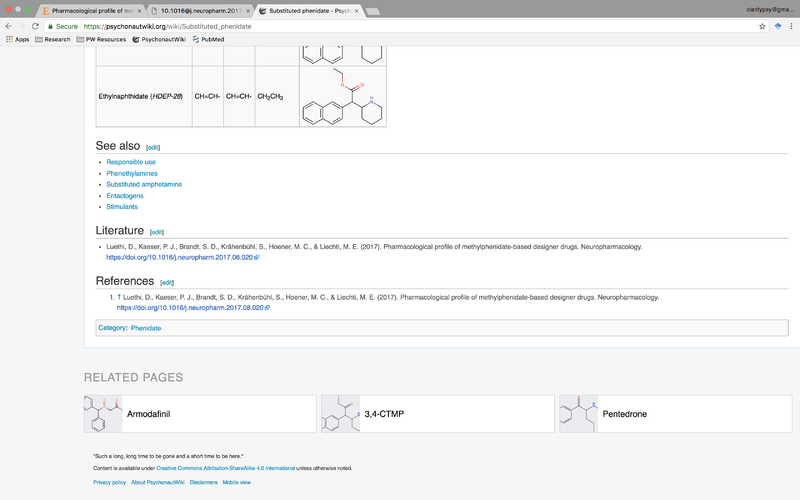Switch to the 'Pharmacological profile' tab
Image resolution: width=800 pixels, height=500 pixels.
[97, 10]
